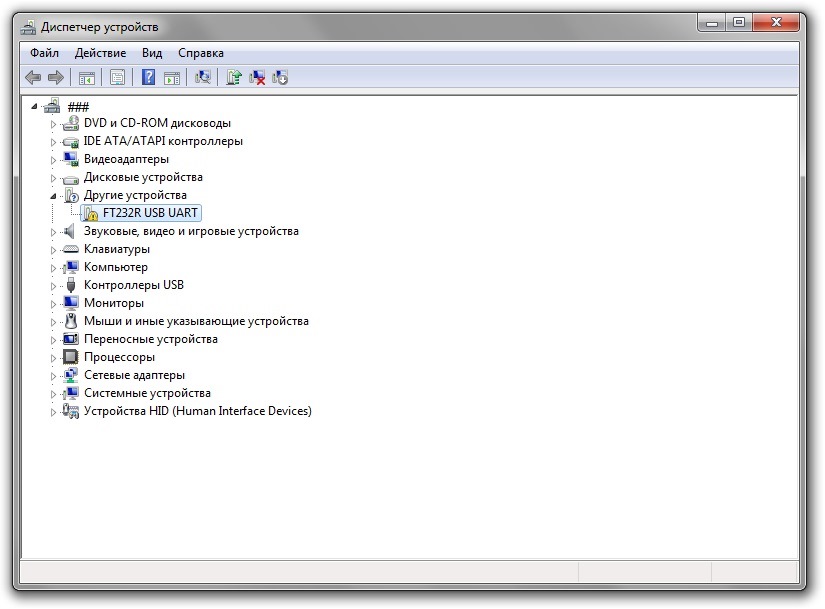Expand IDE ATA/ATAPI контроллеры
Image resolution: width=825 pixels, height=609 pixels.
click(53, 142)
